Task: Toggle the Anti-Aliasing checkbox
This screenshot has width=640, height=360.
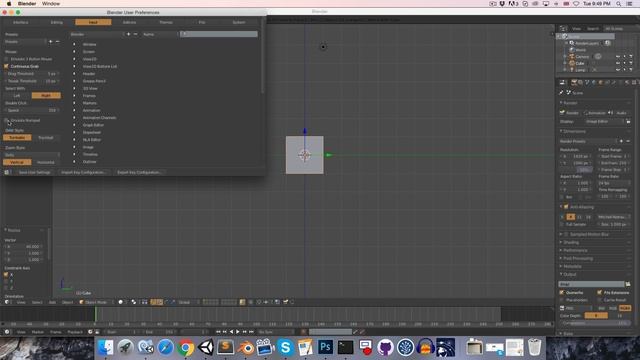Action: pos(566,207)
